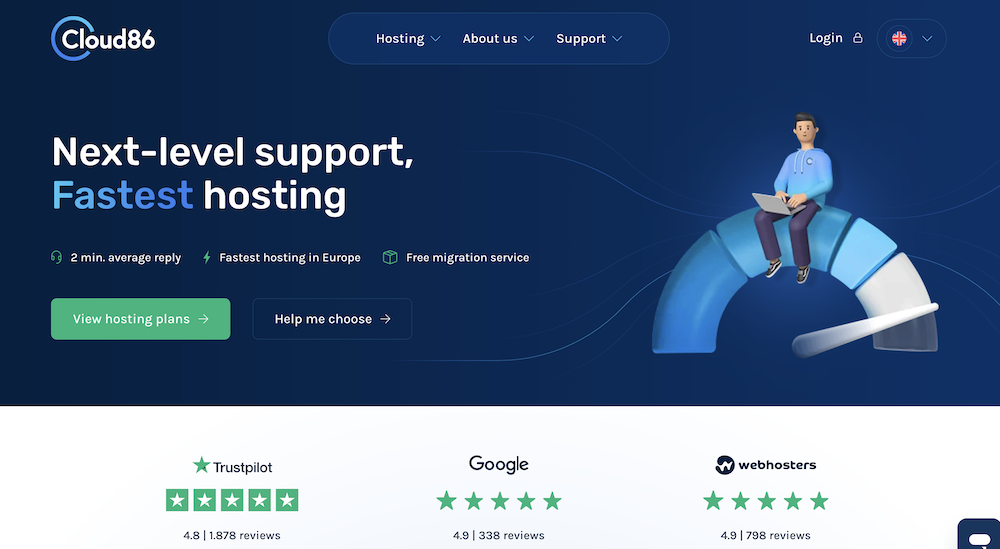Screen dimensions: 1000x549
Task: Click the lightning bolt icon for fastest hosting
Action: tap(207, 257)
